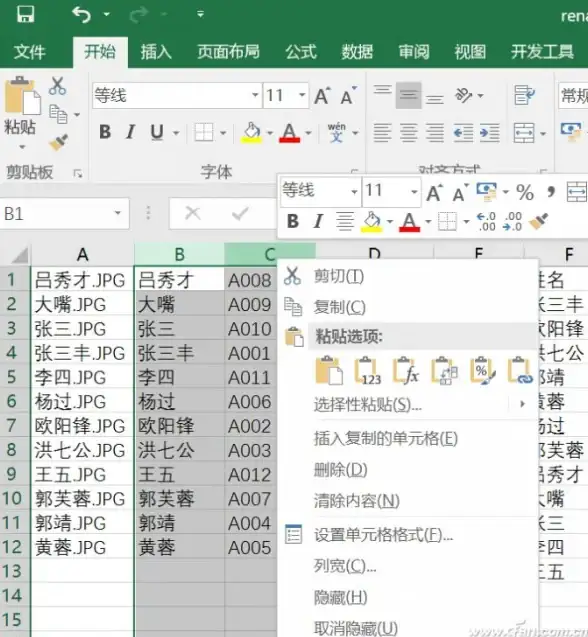Toggle ribbon Center alignment
Screen dimensions: 588x637
[409, 133]
